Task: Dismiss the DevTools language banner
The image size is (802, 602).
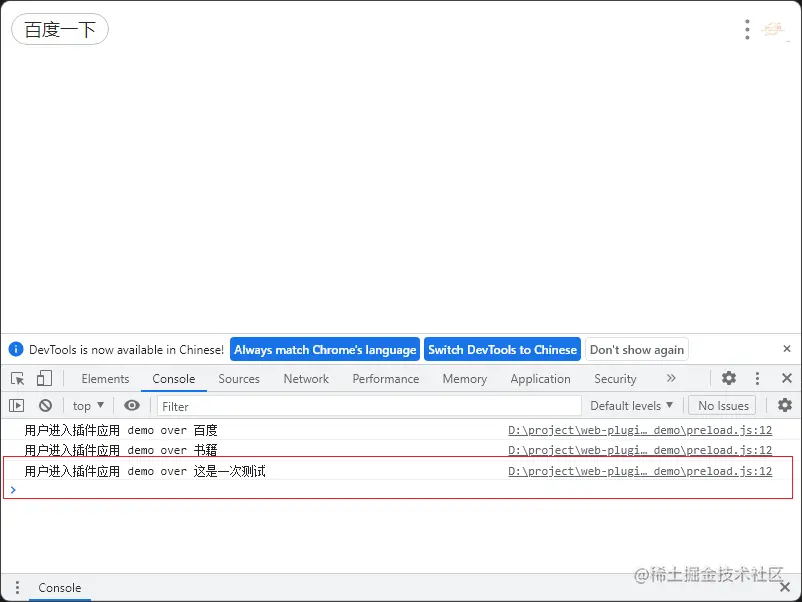Action: (787, 349)
